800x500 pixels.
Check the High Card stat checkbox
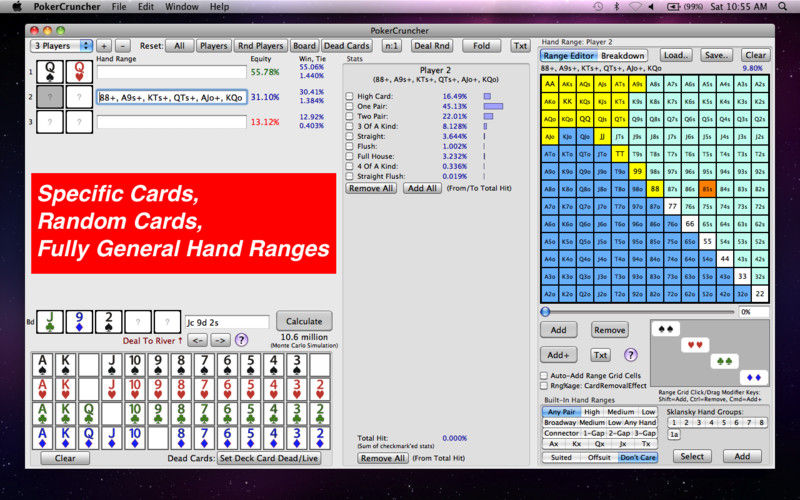(x=349, y=96)
